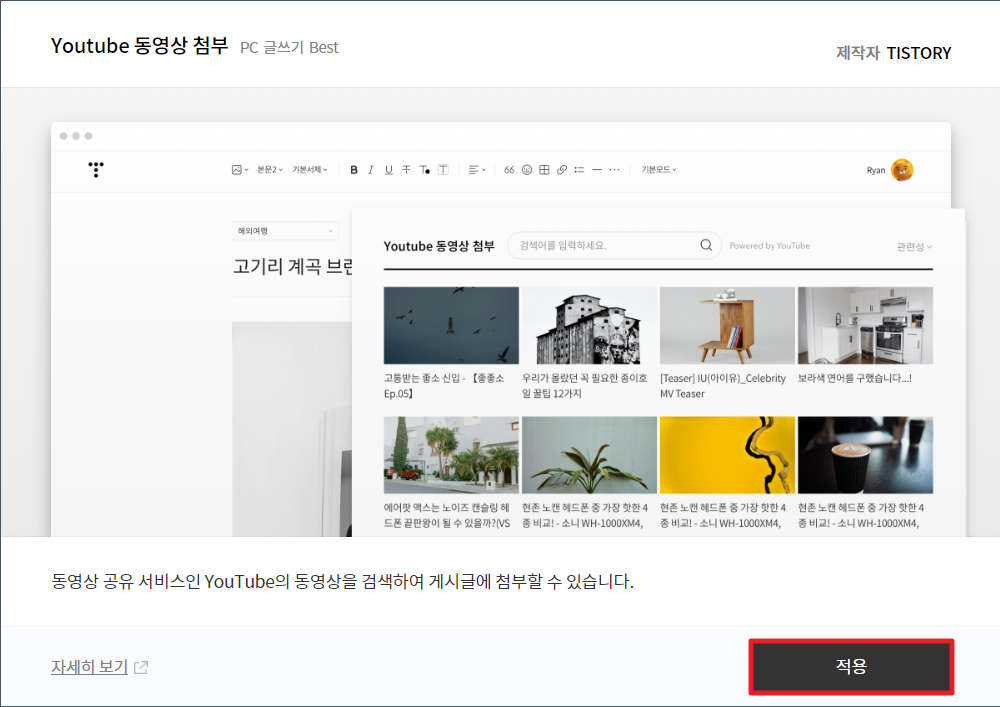Image resolution: width=1000 pixels, height=707 pixels.
Task: Click the Powered by YouTube text
Action: [770, 245]
